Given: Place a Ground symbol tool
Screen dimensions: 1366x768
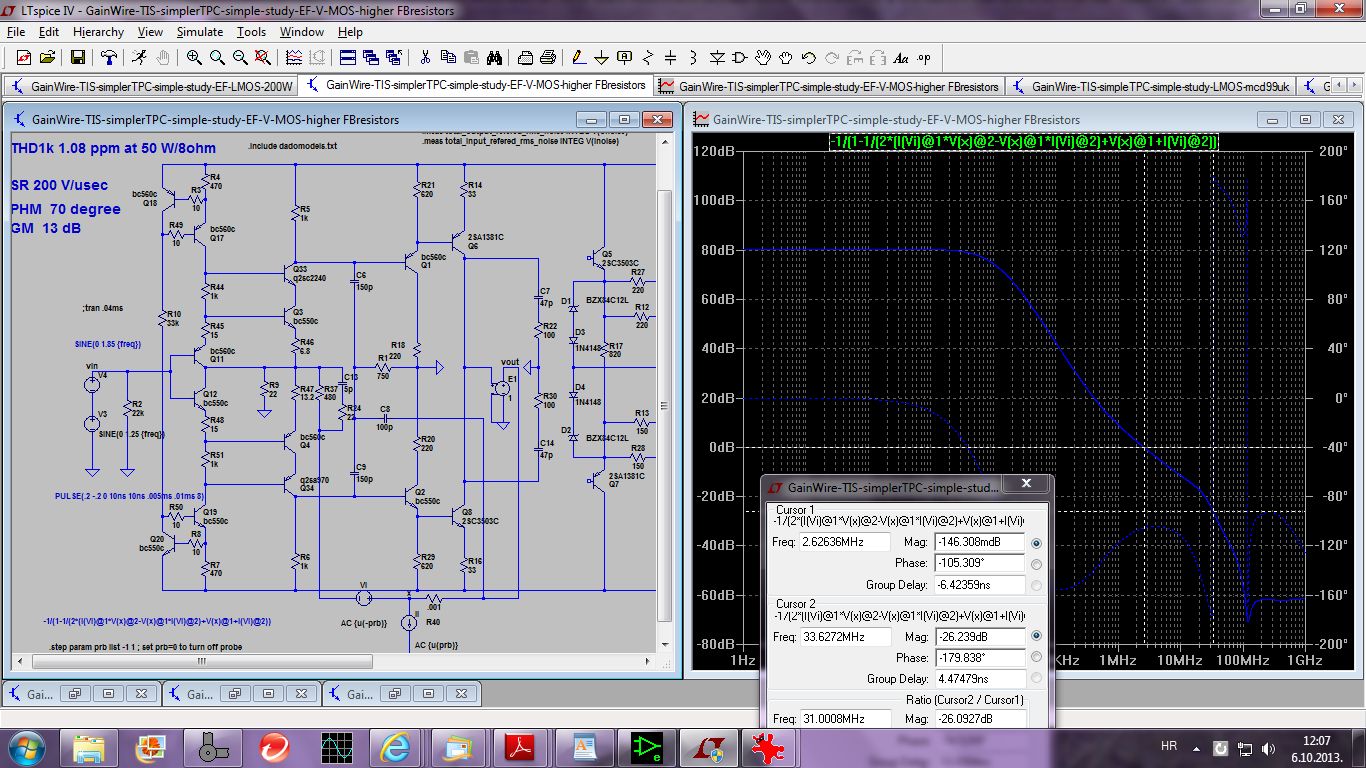Looking at the screenshot, I should (602, 58).
